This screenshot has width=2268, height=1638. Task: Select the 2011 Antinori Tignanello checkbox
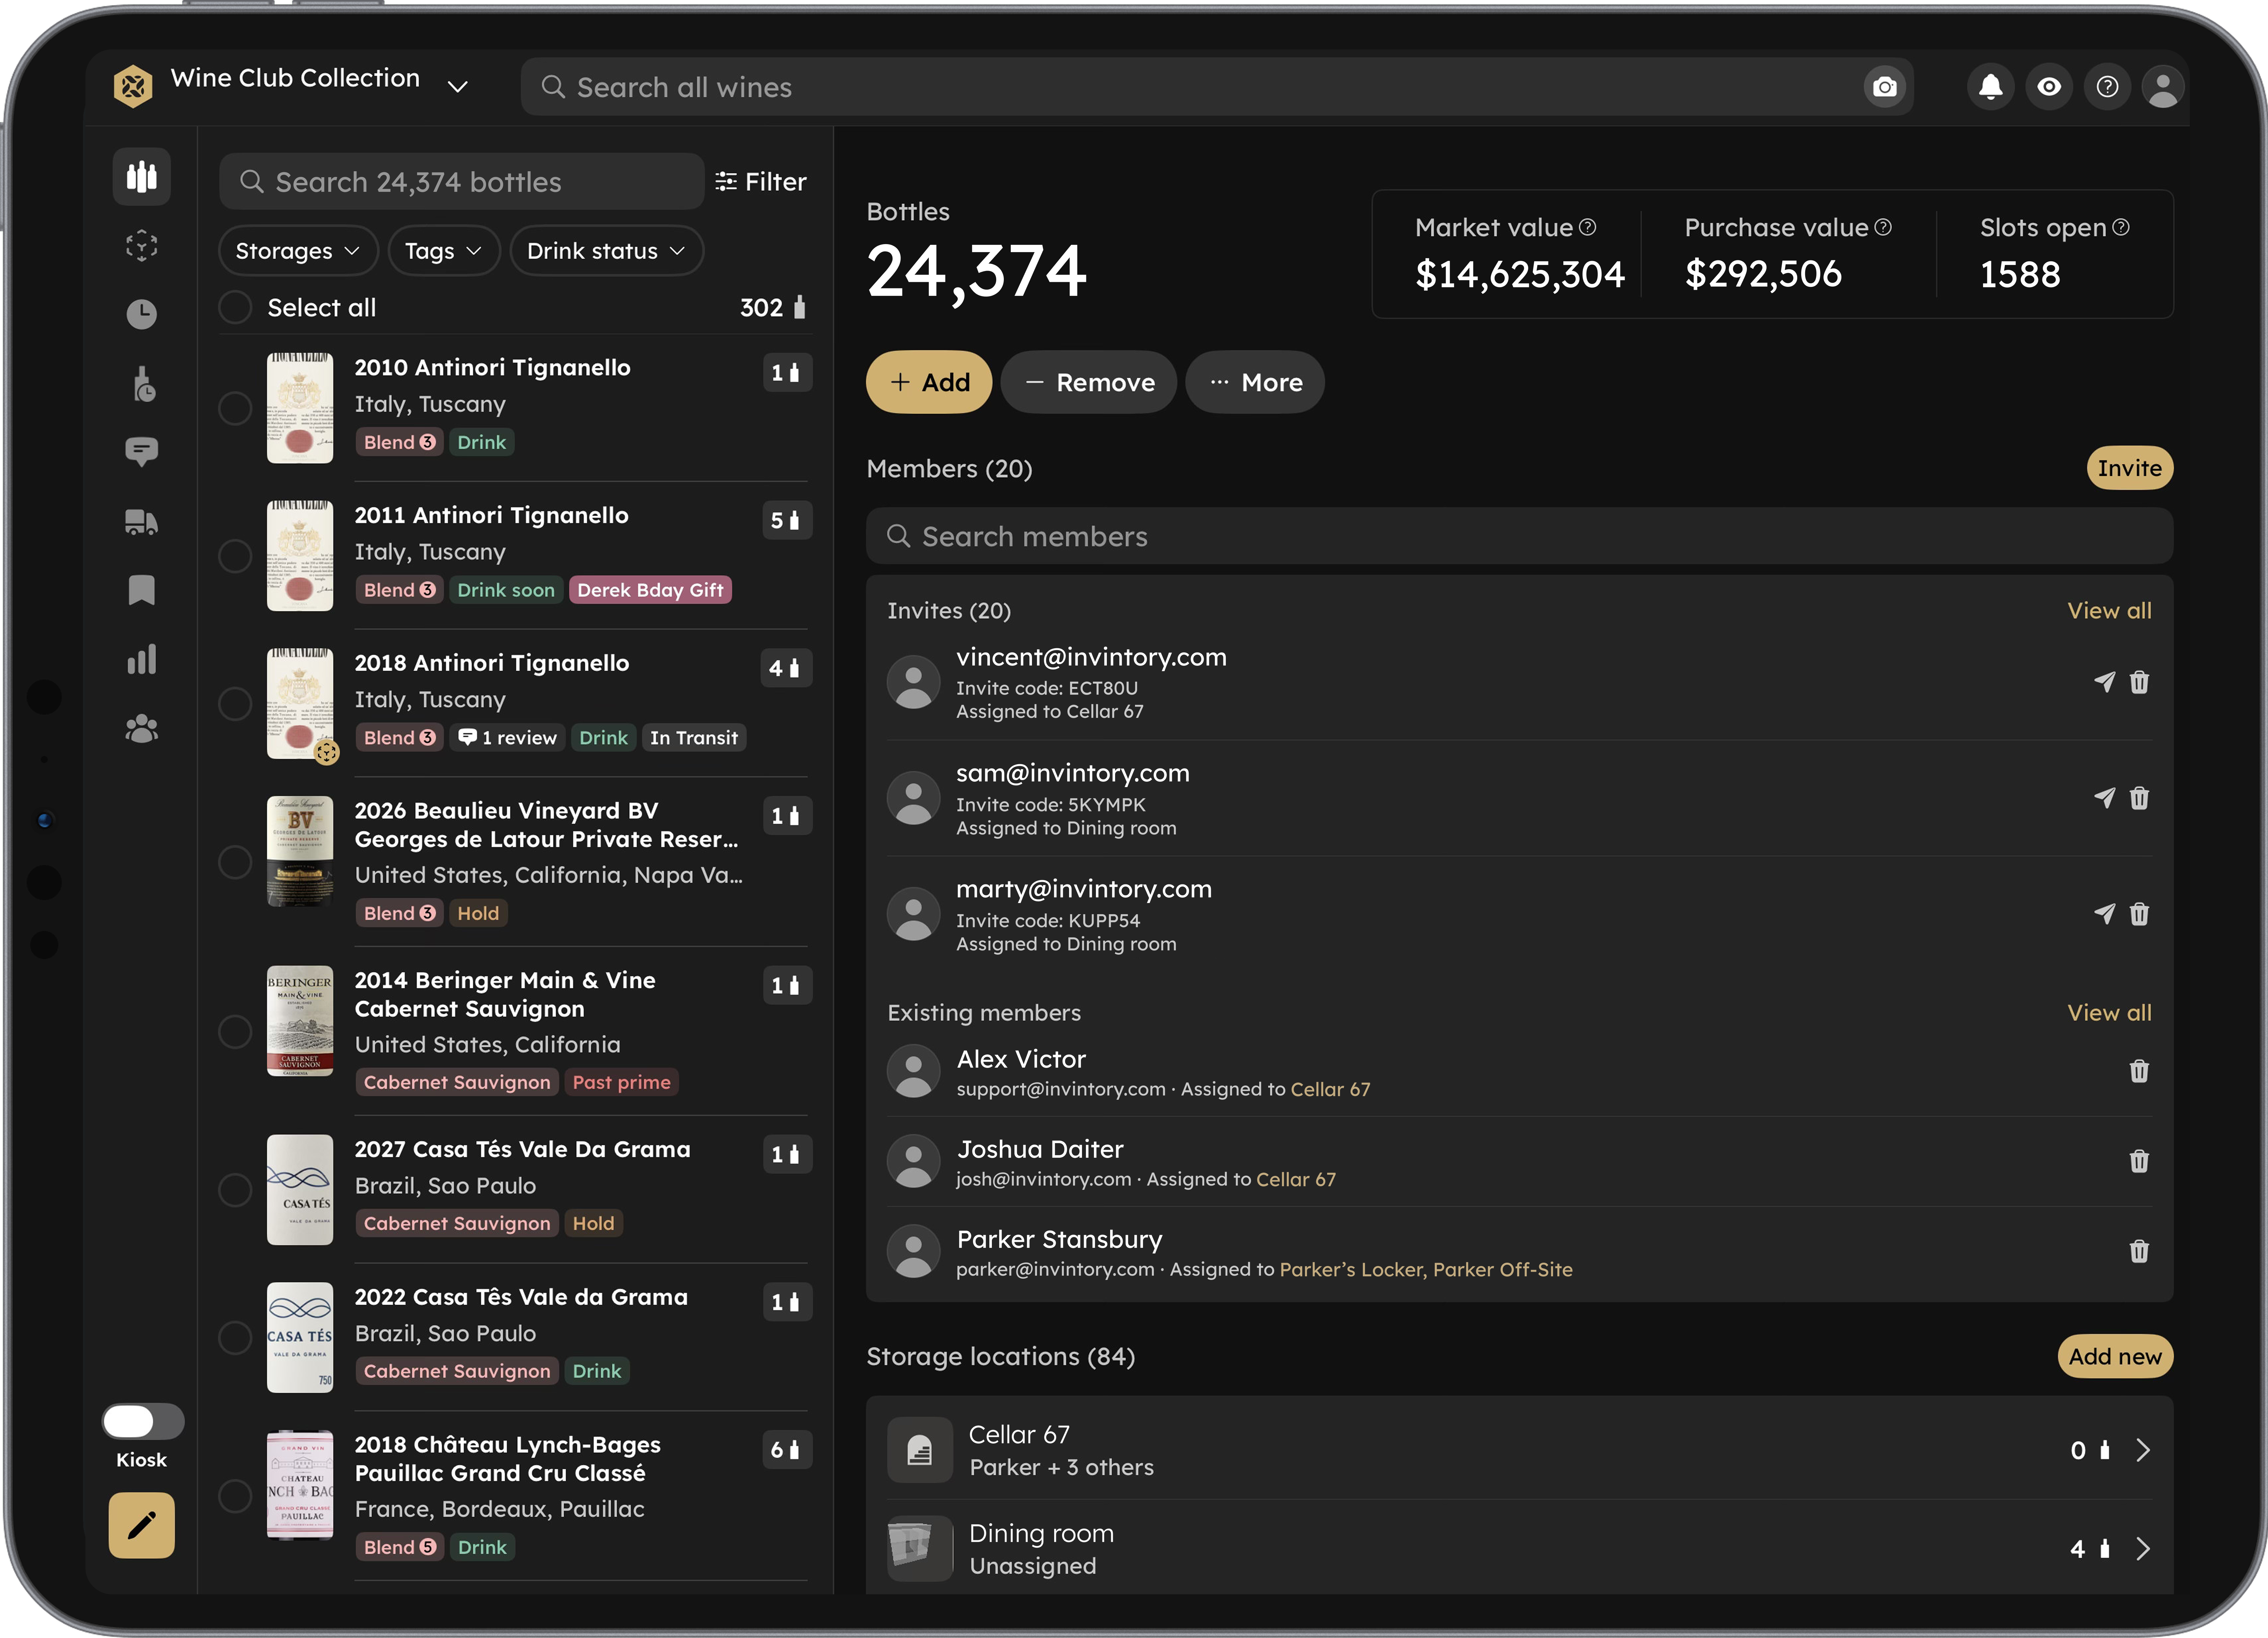235,556
